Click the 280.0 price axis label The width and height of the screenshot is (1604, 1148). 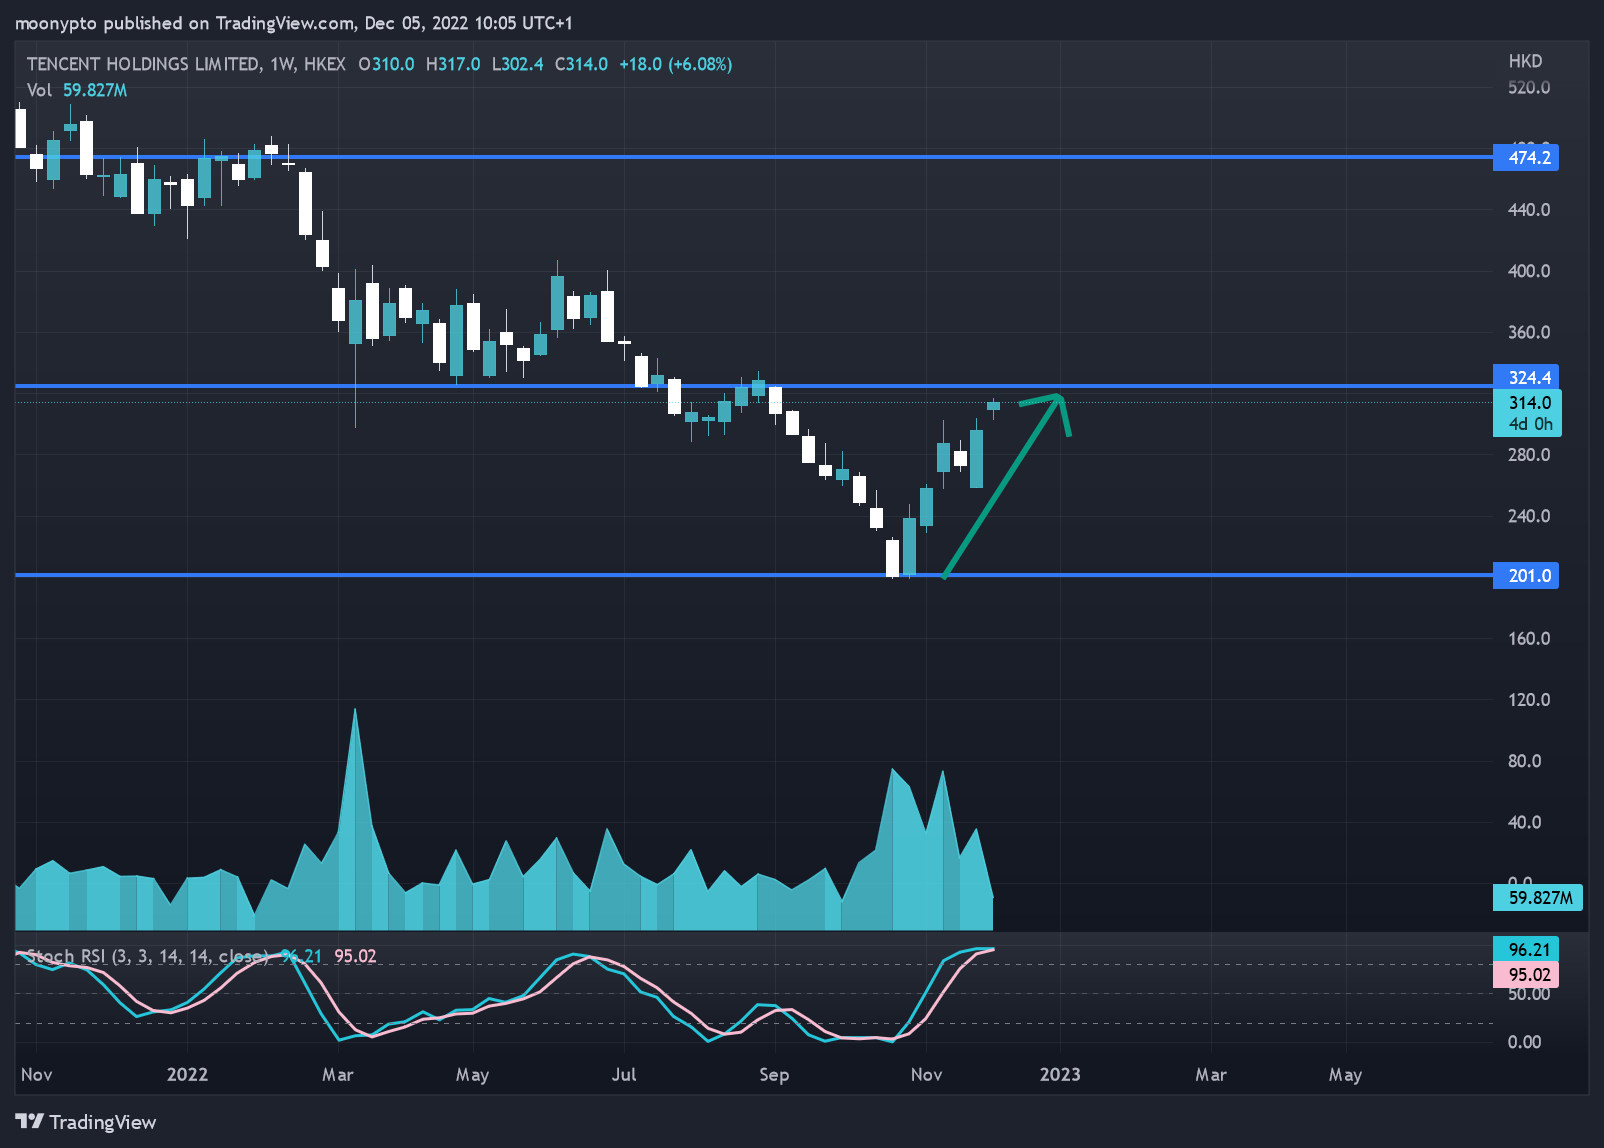[x=1529, y=454]
